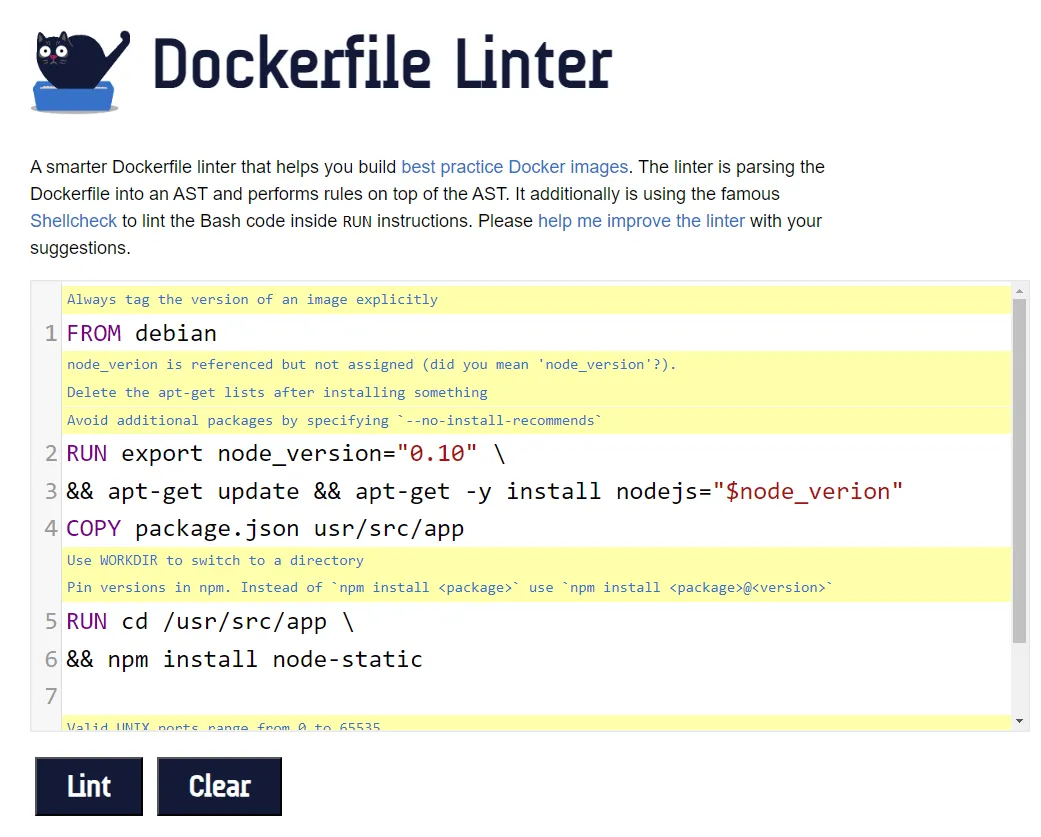Click the editor vertical scrollbar thumb

click(x=1019, y=471)
